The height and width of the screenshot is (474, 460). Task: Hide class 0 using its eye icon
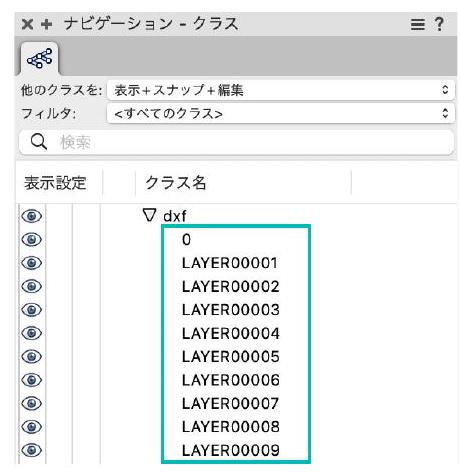31,239
